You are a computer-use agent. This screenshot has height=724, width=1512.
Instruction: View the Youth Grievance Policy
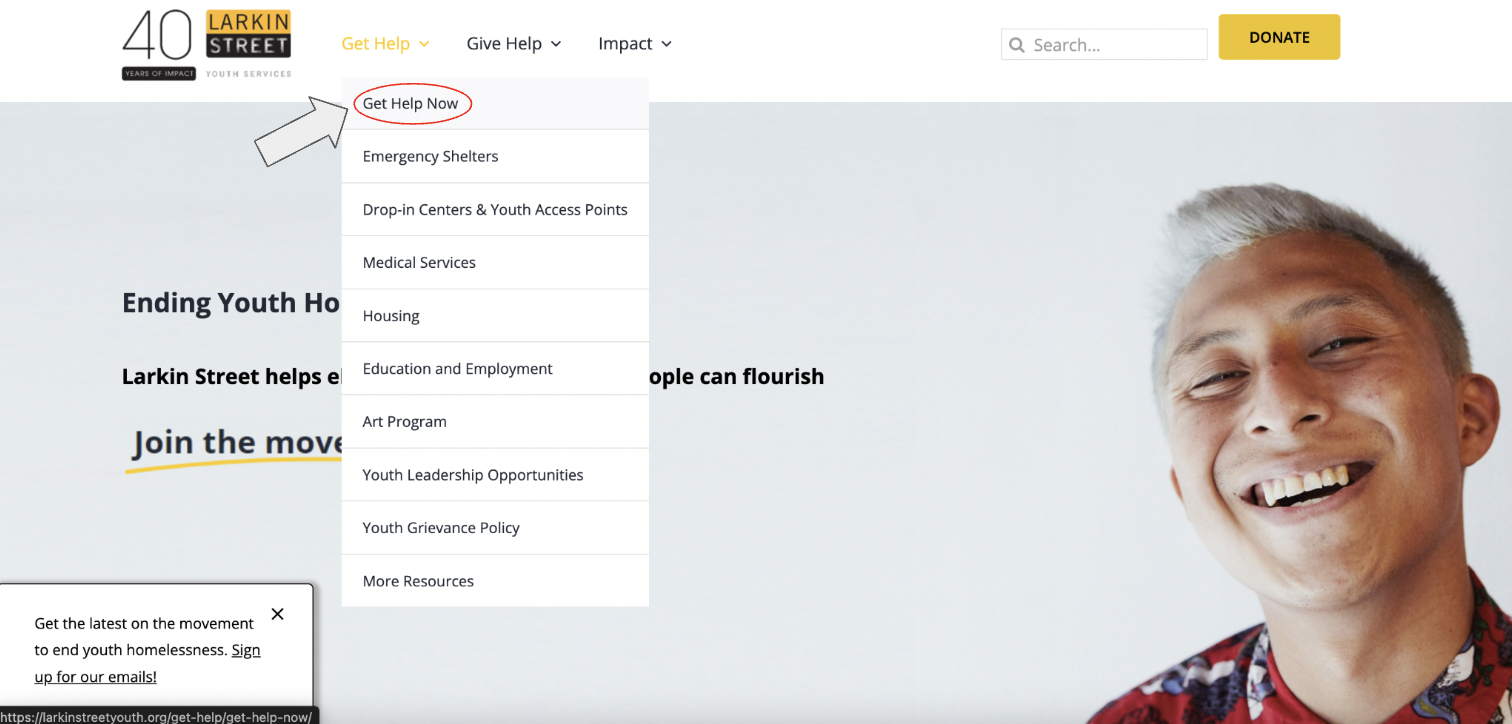pos(441,528)
